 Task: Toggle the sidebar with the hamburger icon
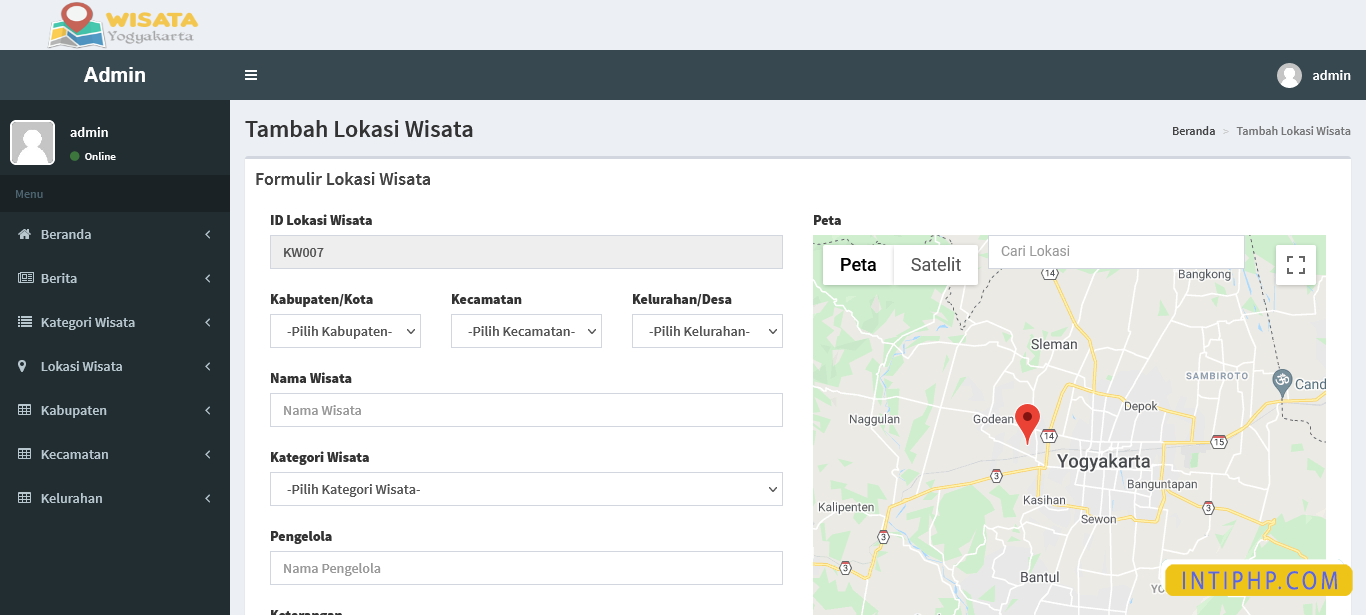[x=251, y=75]
